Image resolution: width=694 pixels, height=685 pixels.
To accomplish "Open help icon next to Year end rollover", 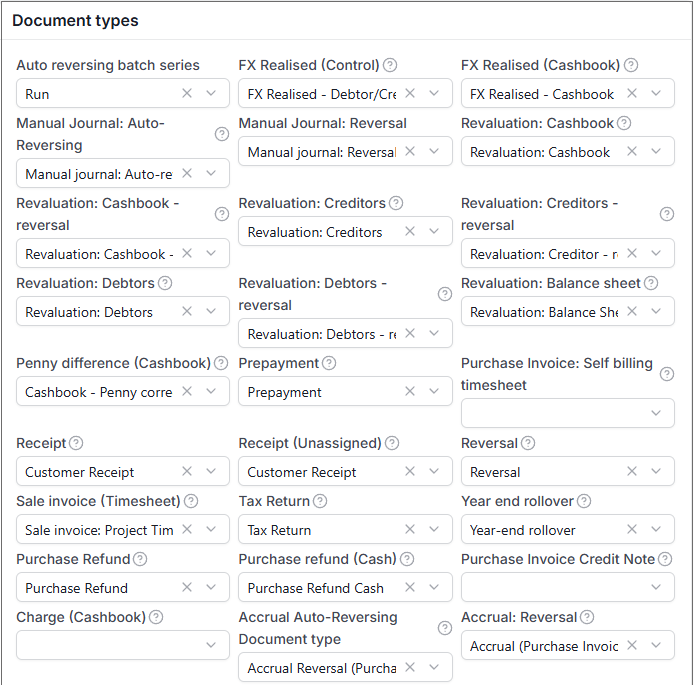I will tap(584, 501).
